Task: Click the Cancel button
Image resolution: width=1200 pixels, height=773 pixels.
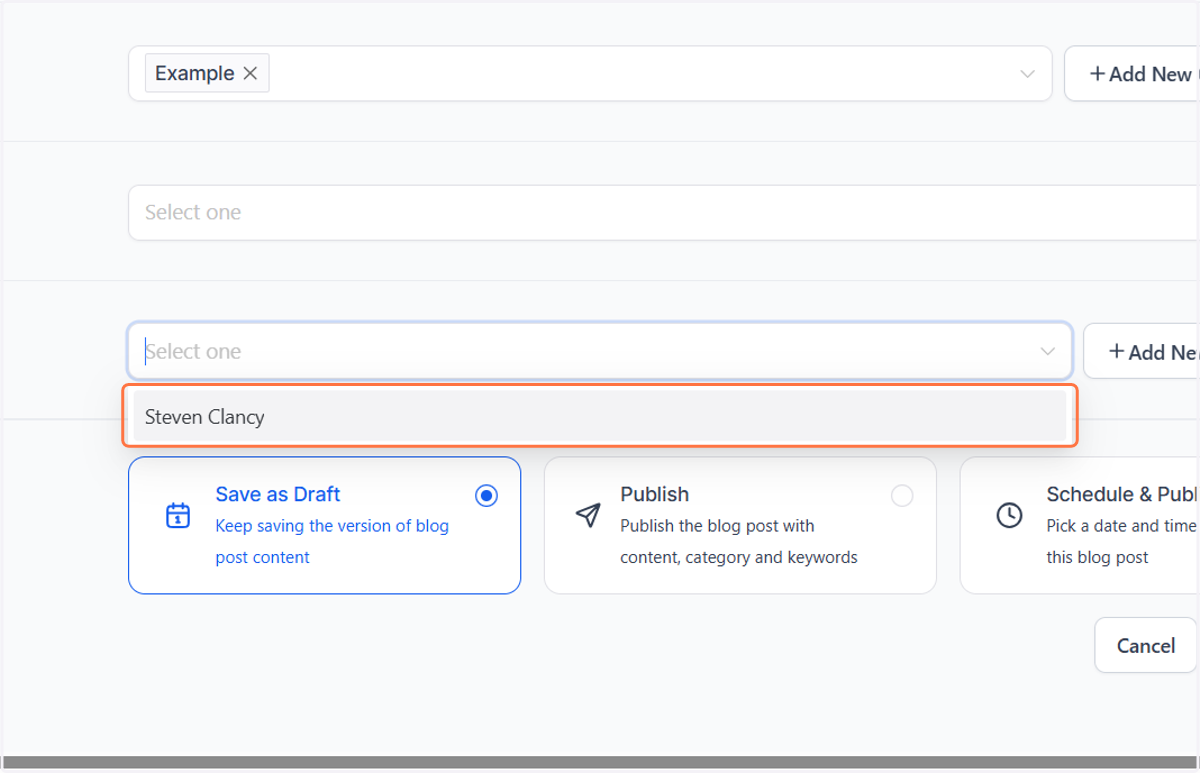Action: (x=1146, y=645)
